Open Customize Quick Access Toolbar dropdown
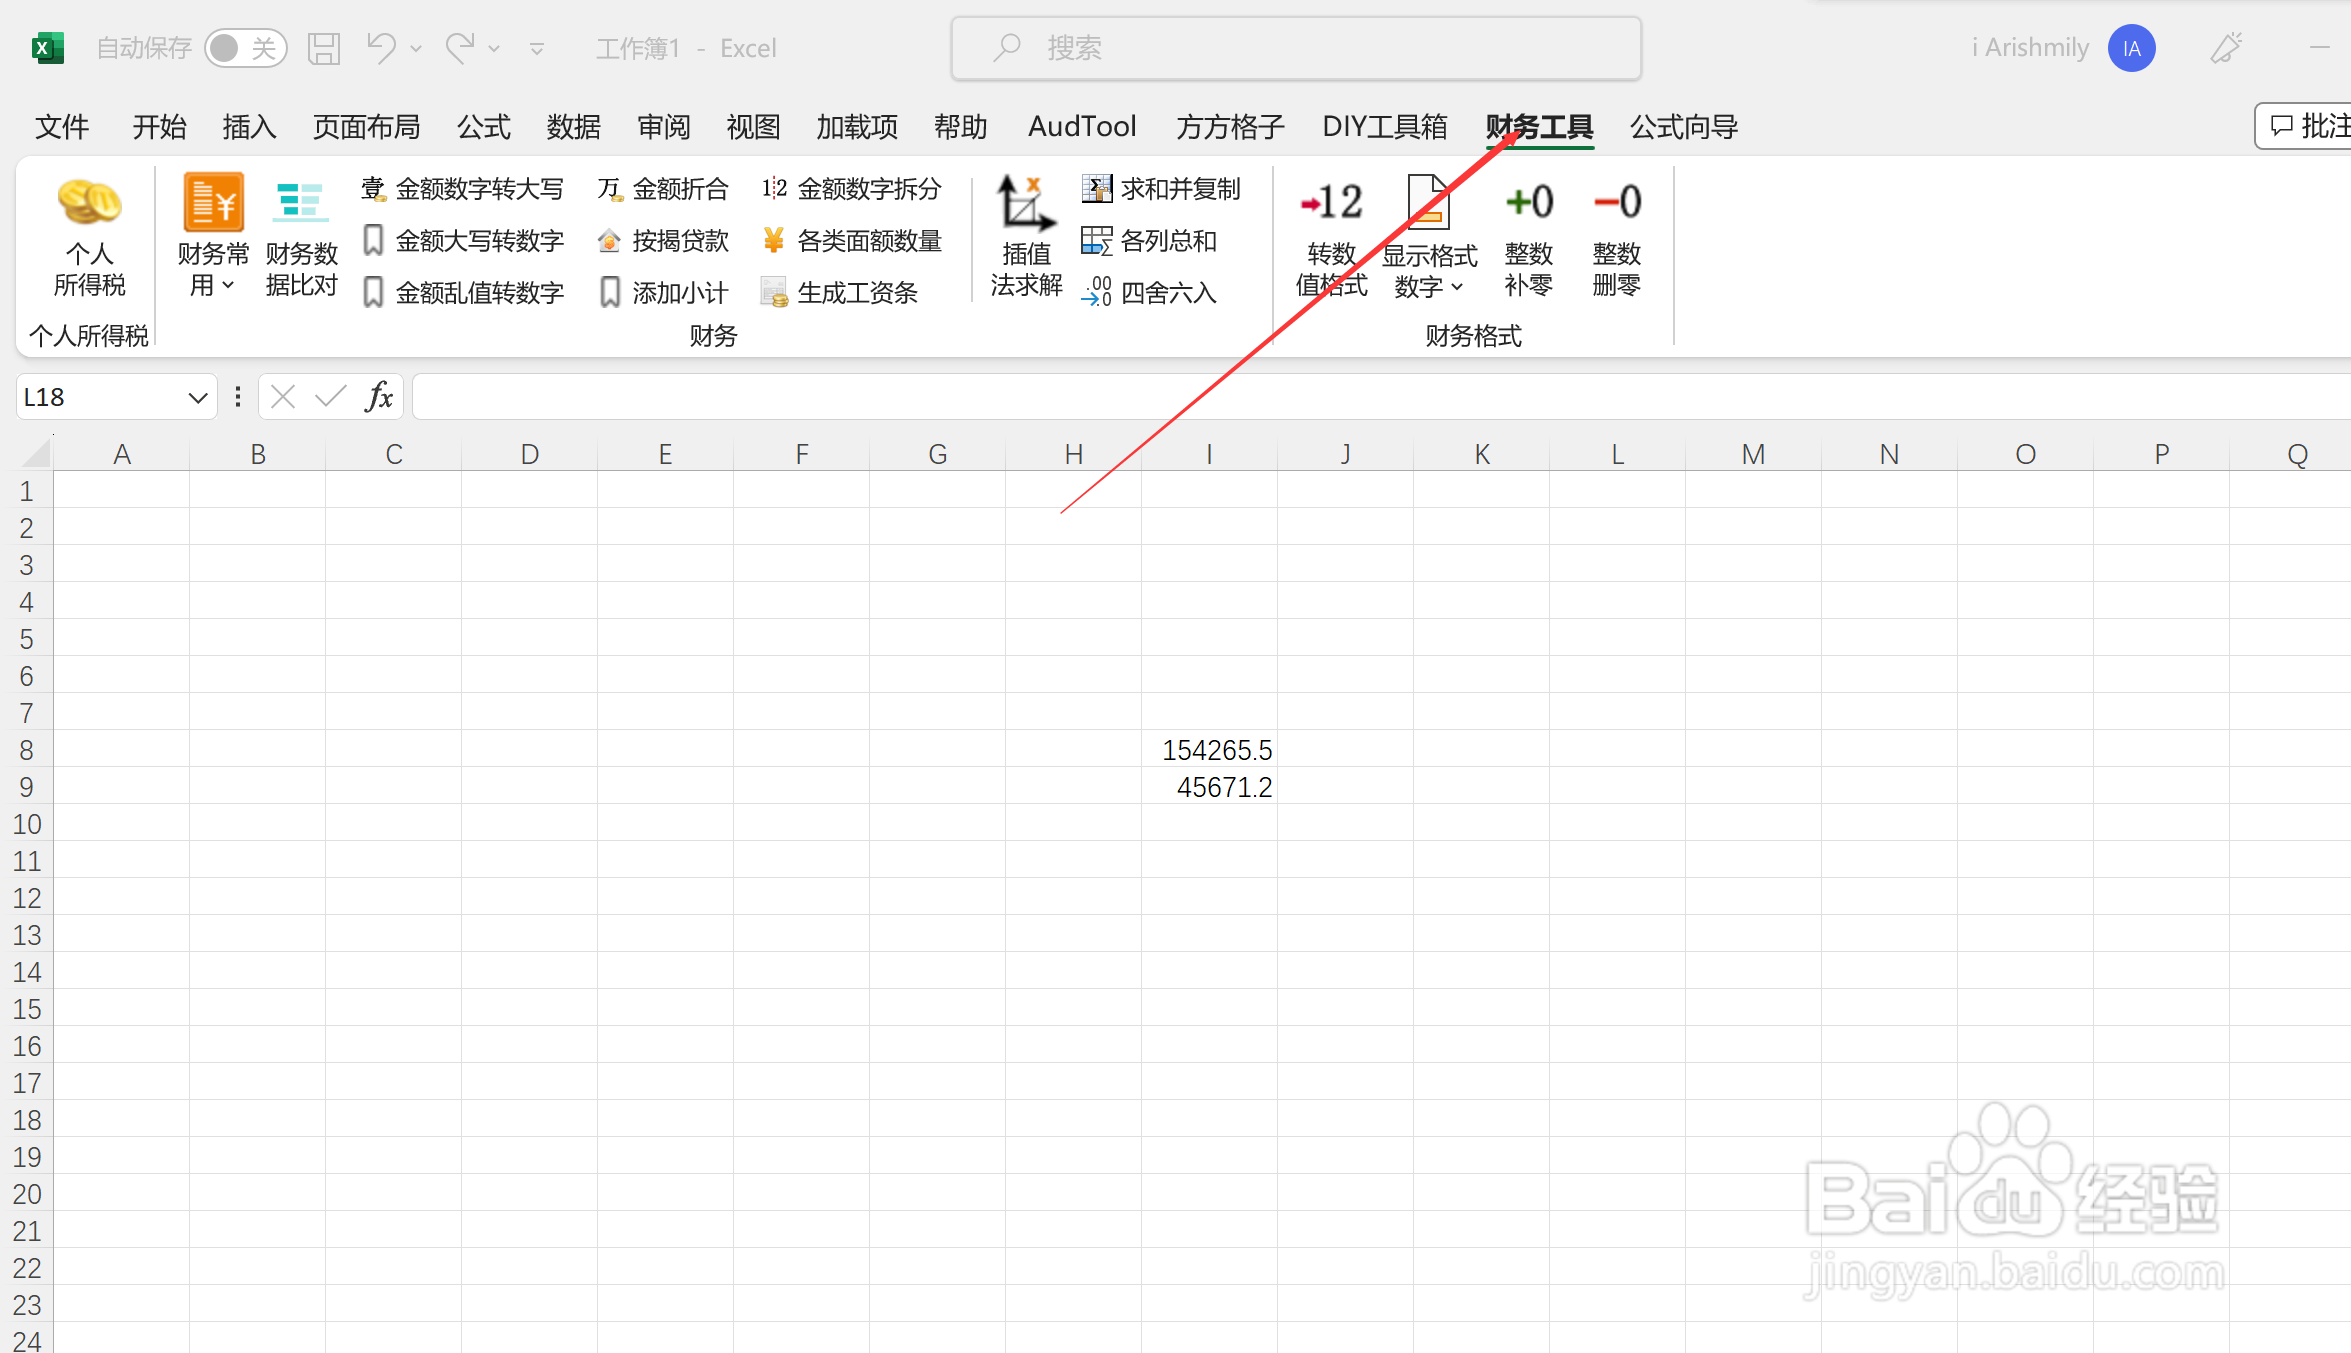 tap(537, 49)
